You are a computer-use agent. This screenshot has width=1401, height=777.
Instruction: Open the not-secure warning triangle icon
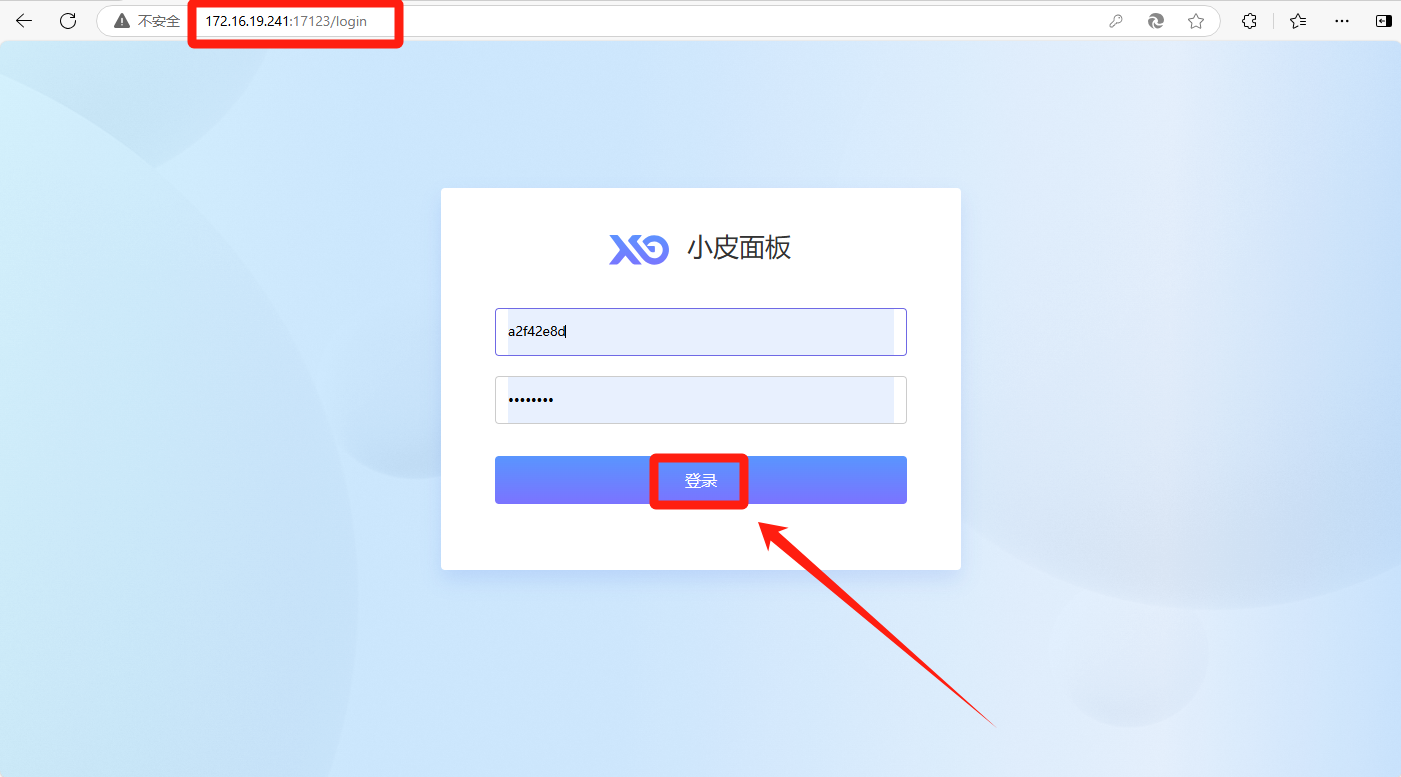pos(122,21)
